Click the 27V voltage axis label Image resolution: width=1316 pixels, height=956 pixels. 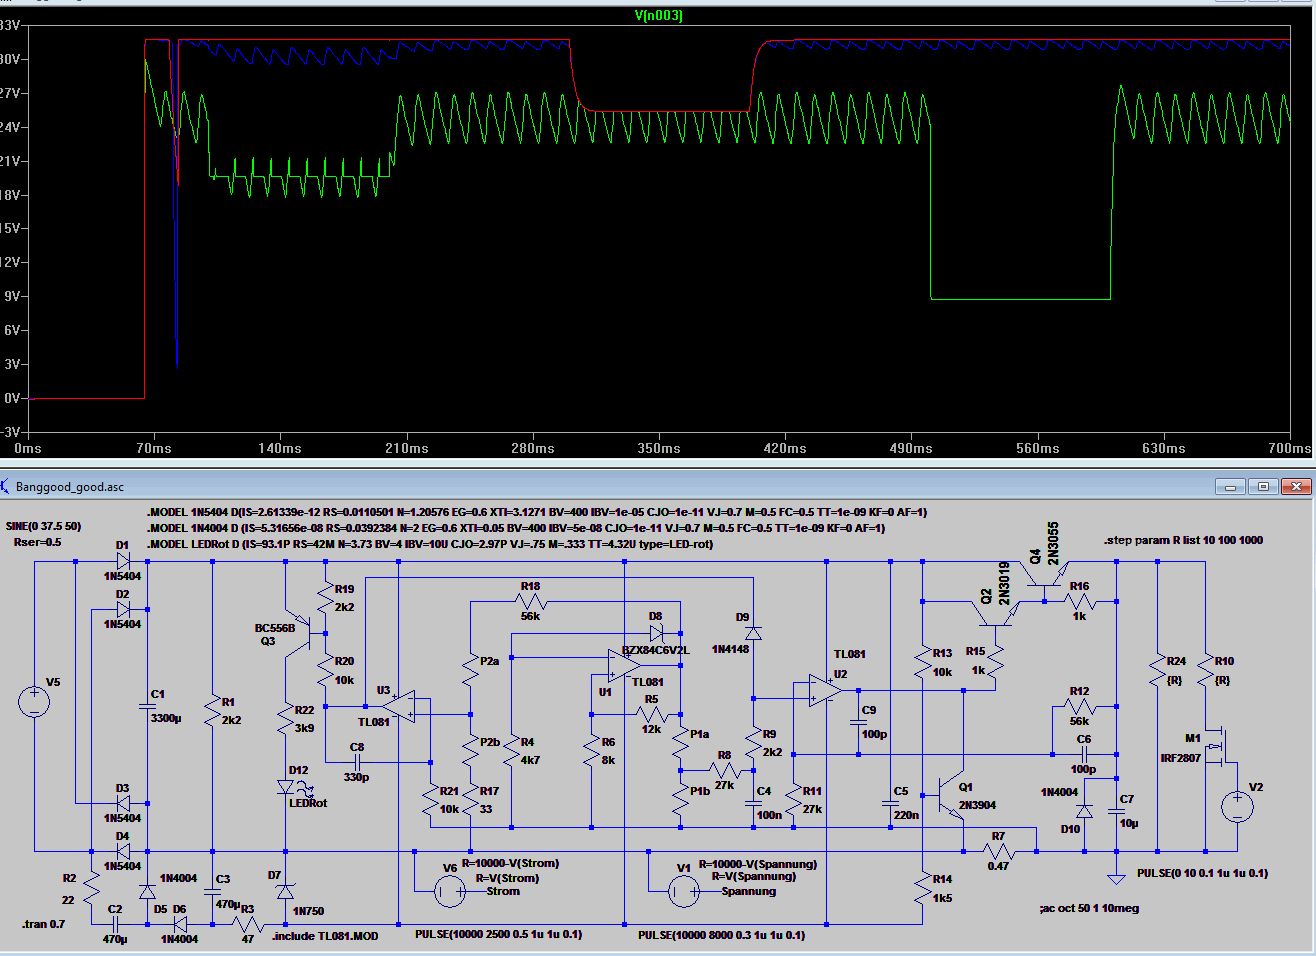10,93
